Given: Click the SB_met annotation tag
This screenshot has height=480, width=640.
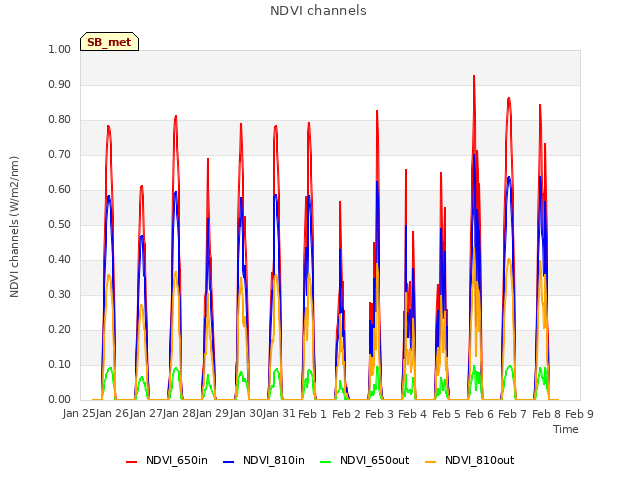Looking at the screenshot, I should 109,42.
